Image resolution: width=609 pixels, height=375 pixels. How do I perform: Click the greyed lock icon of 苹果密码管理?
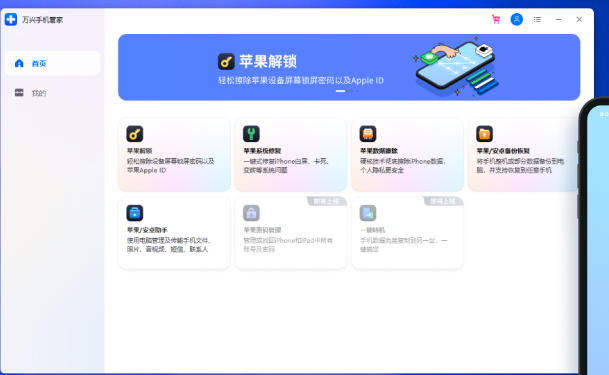click(251, 213)
